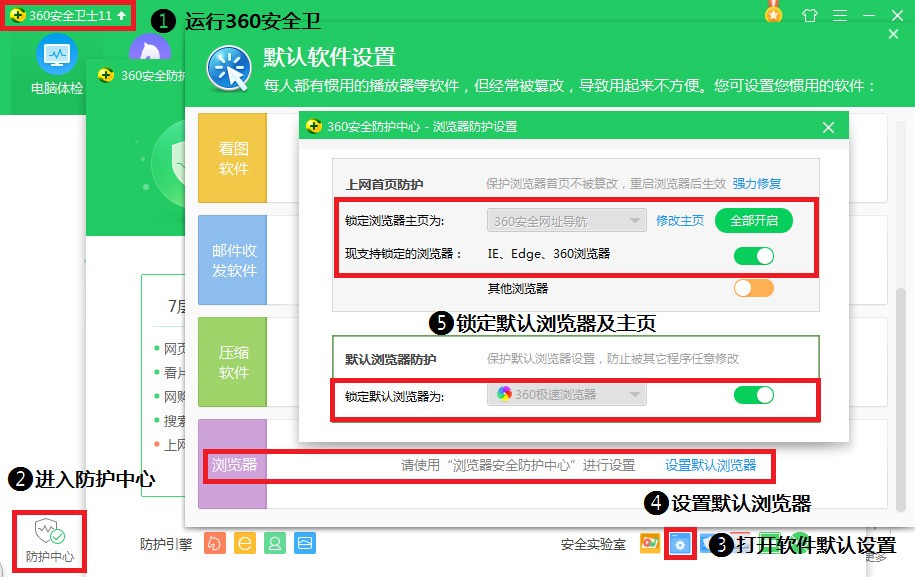Open the main menu hamburger icon
915x577 pixels.
pyautogui.click(x=840, y=15)
